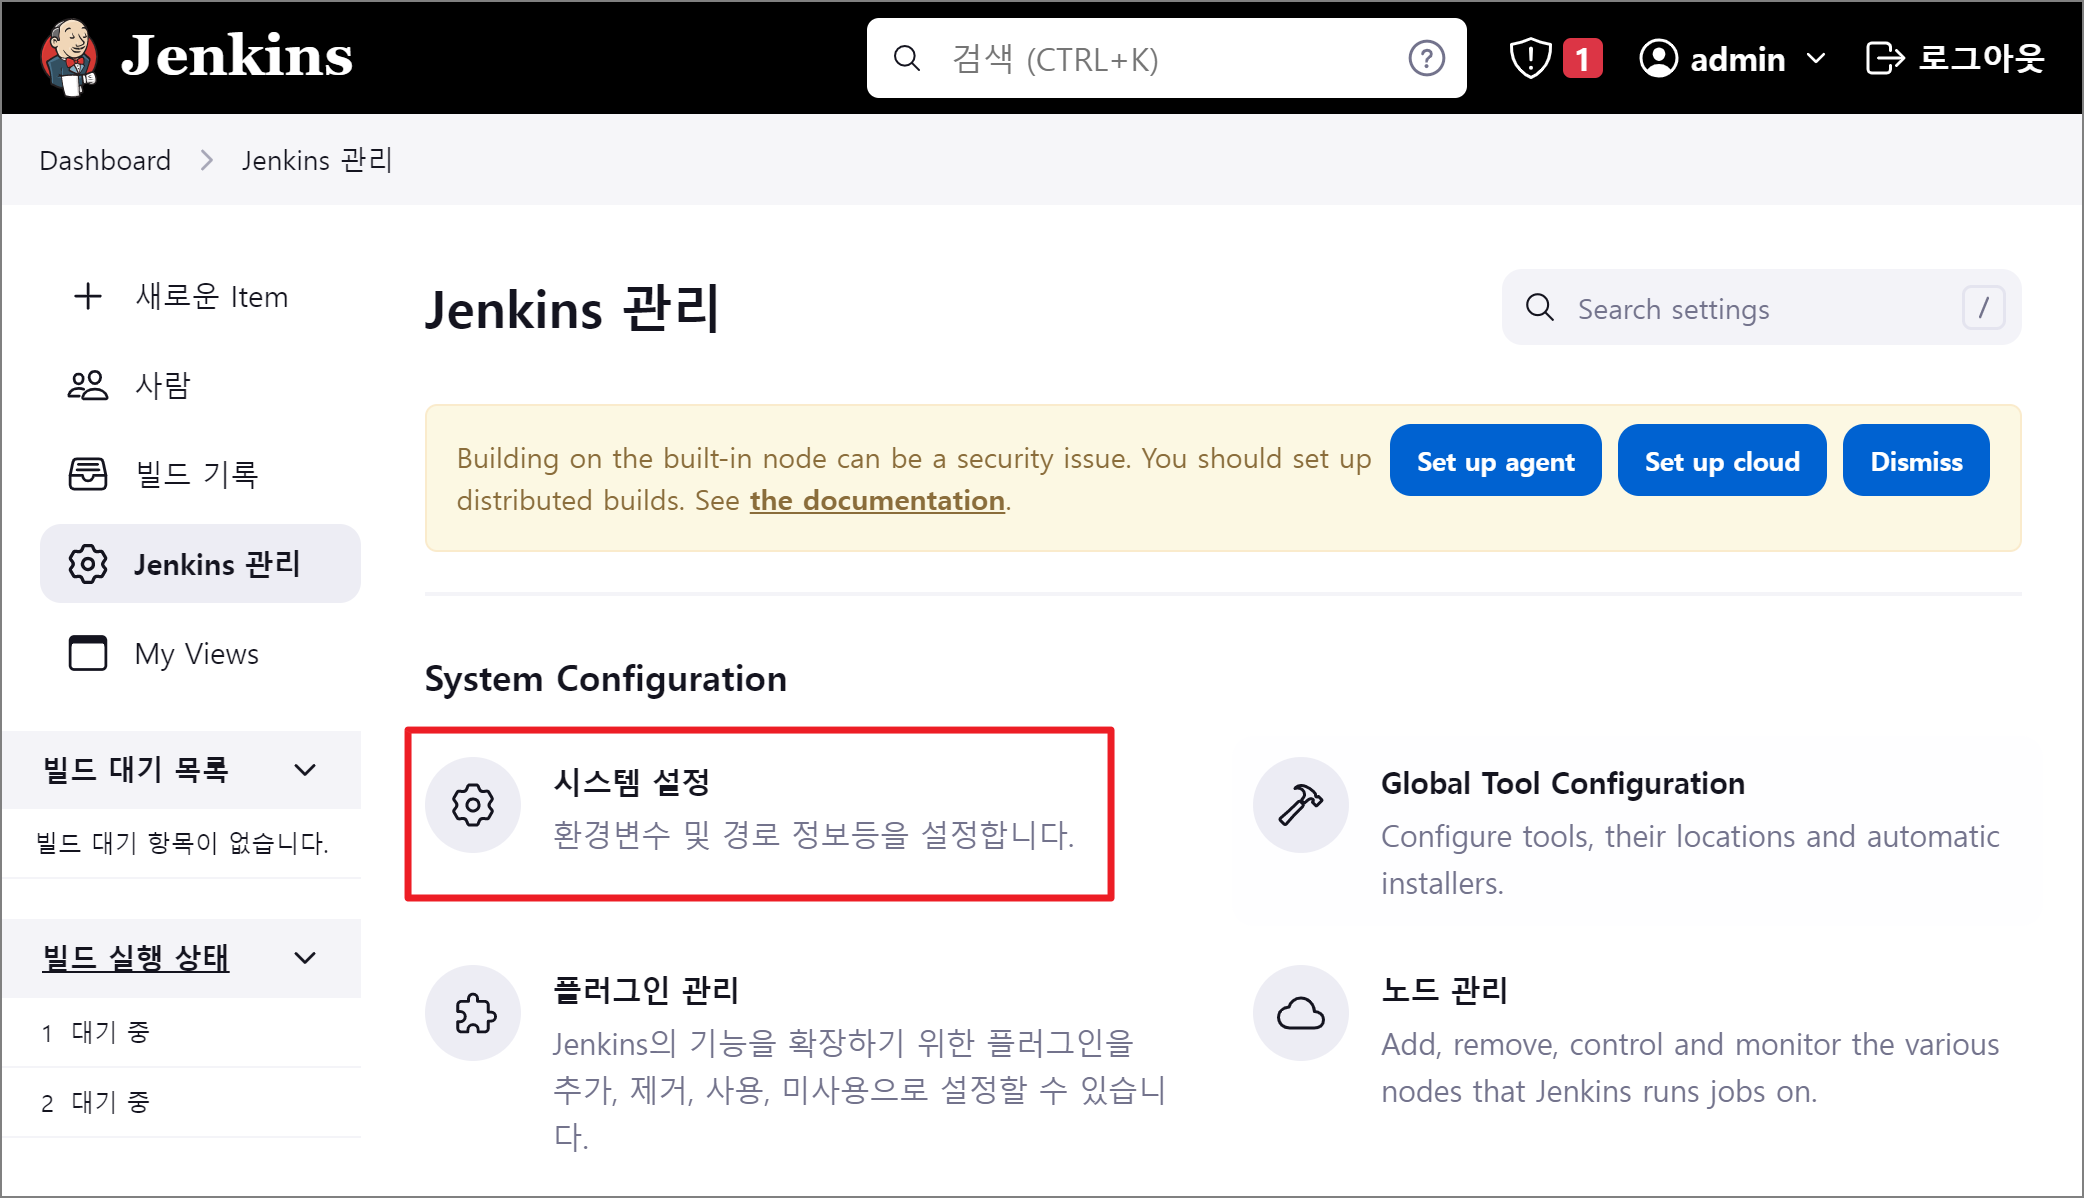Click the Set up agent button
Image resolution: width=2084 pixels, height=1198 pixels.
click(1495, 461)
